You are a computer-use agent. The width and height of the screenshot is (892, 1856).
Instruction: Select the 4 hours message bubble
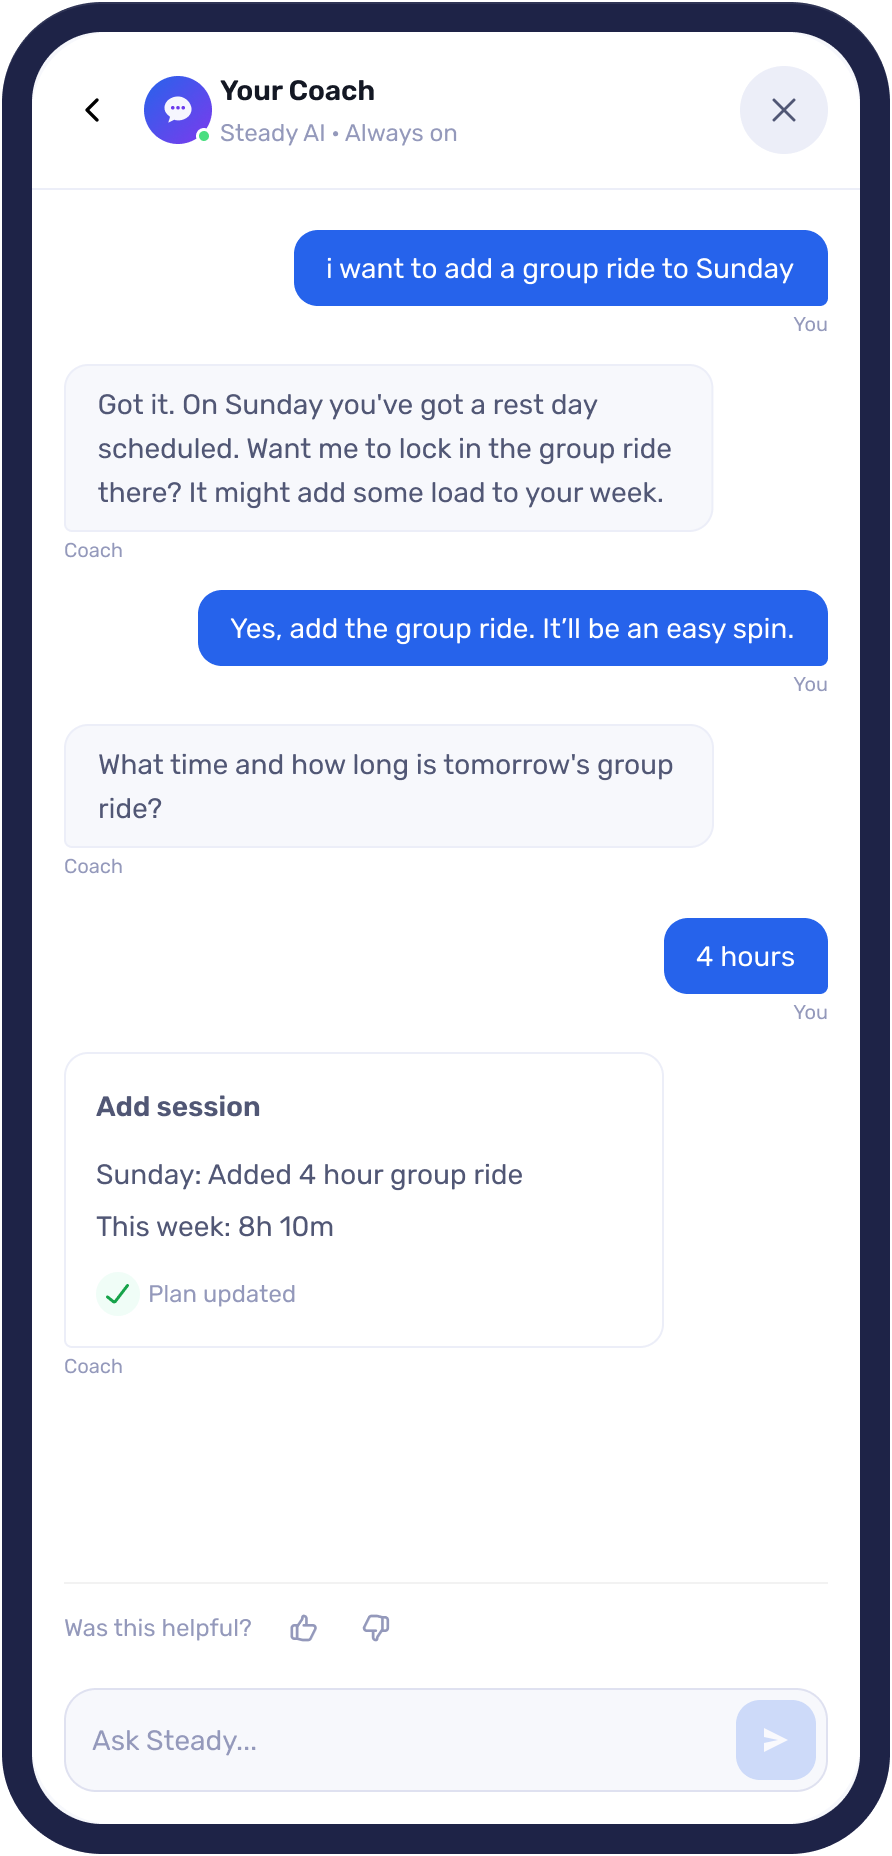tap(745, 956)
